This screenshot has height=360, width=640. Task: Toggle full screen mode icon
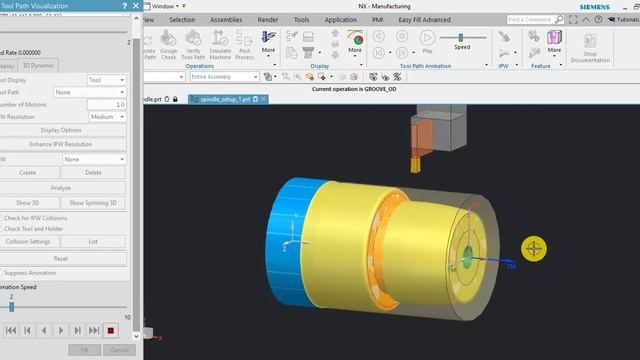pyautogui.click(x=573, y=20)
